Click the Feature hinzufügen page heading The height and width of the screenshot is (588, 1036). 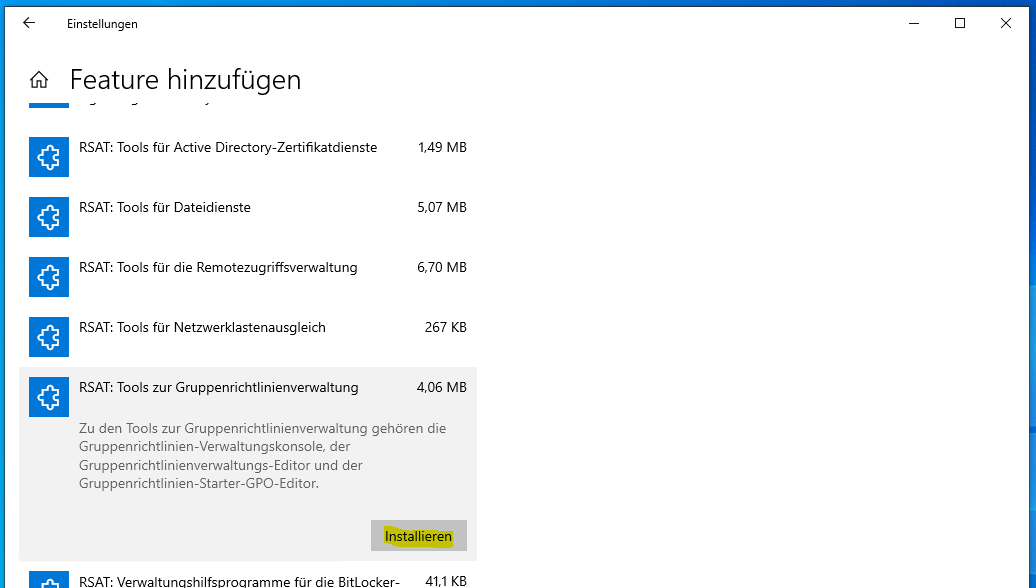click(185, 80)
